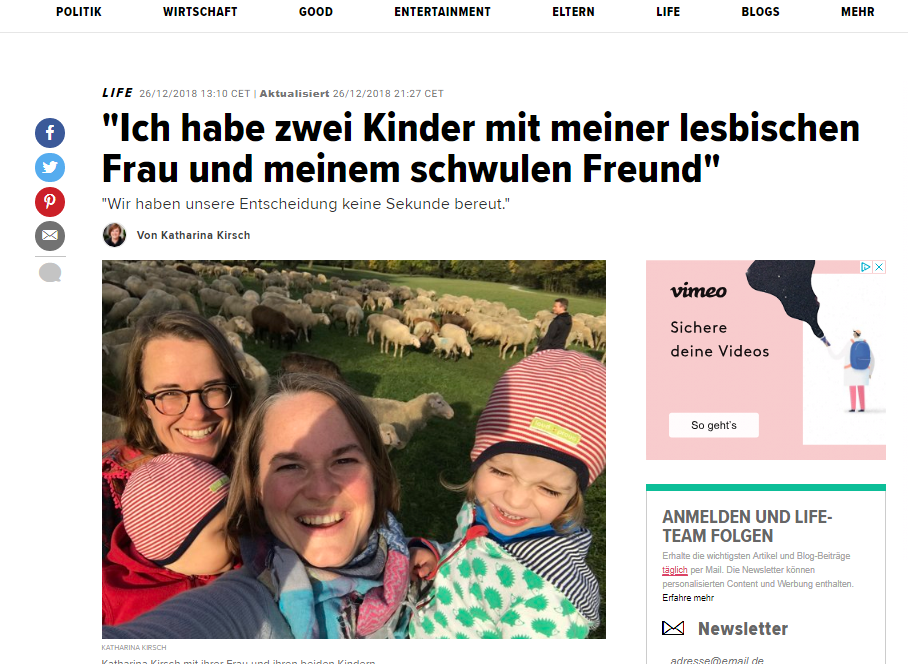The height and width of the screenshot is (664, 908).
Task: Navigate to the ENTERTAINMENT section
Action: (442, 12)
